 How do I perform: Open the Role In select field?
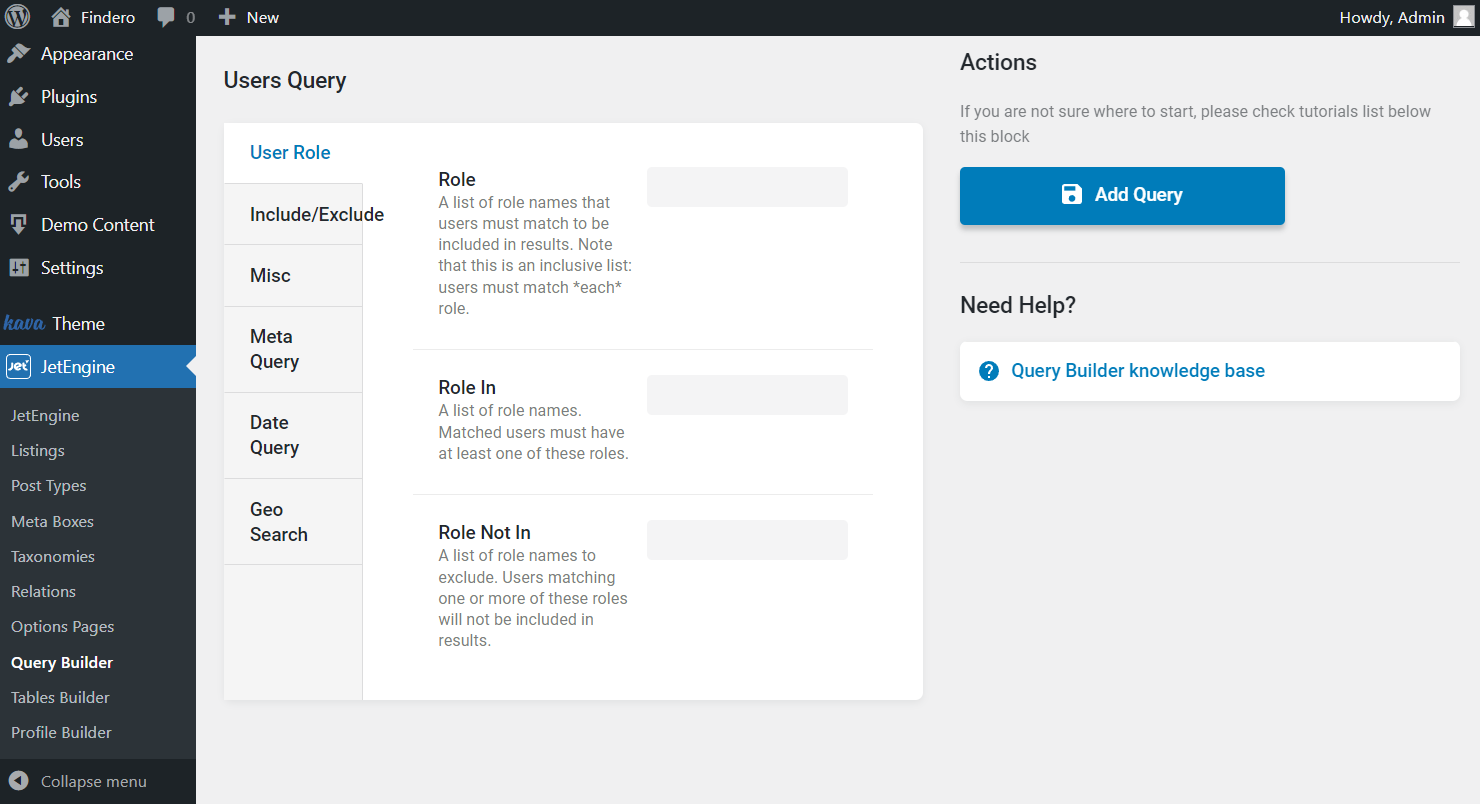(747, 395)
